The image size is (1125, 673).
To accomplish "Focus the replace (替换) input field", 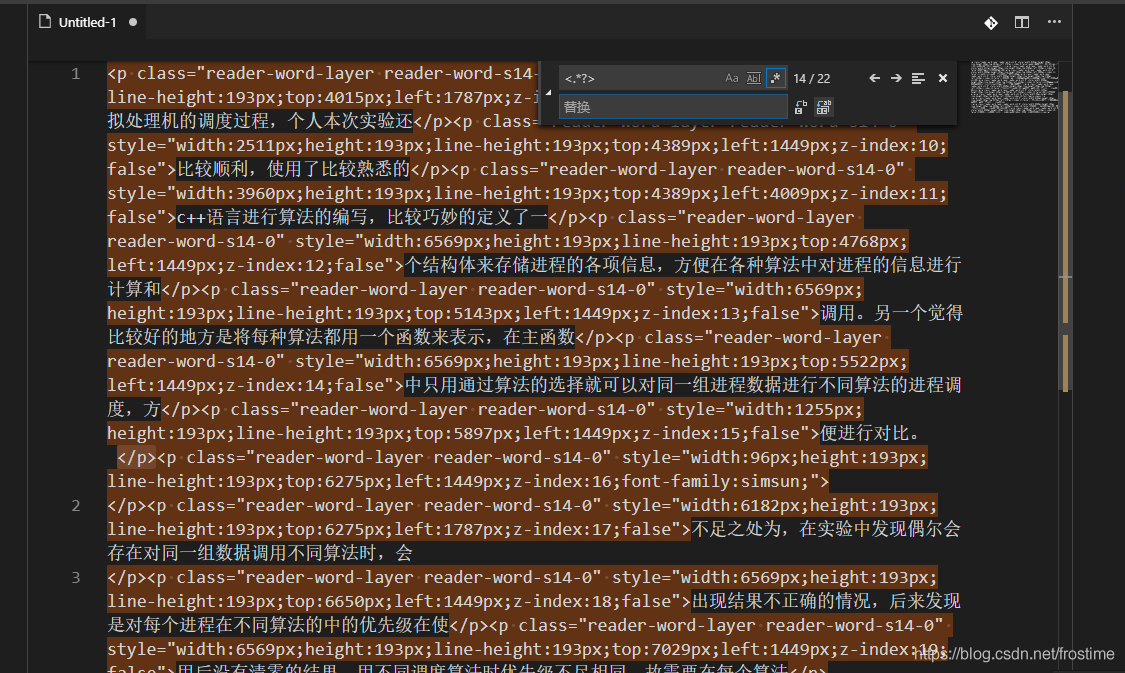I will pyautogui.click(x=673, y=107).
